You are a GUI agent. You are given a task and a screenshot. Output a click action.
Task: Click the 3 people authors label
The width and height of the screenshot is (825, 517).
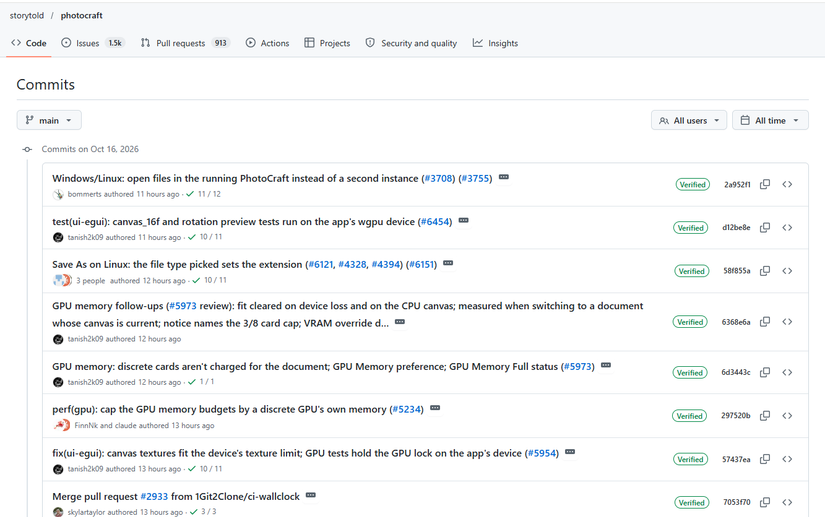click(90, 281)
